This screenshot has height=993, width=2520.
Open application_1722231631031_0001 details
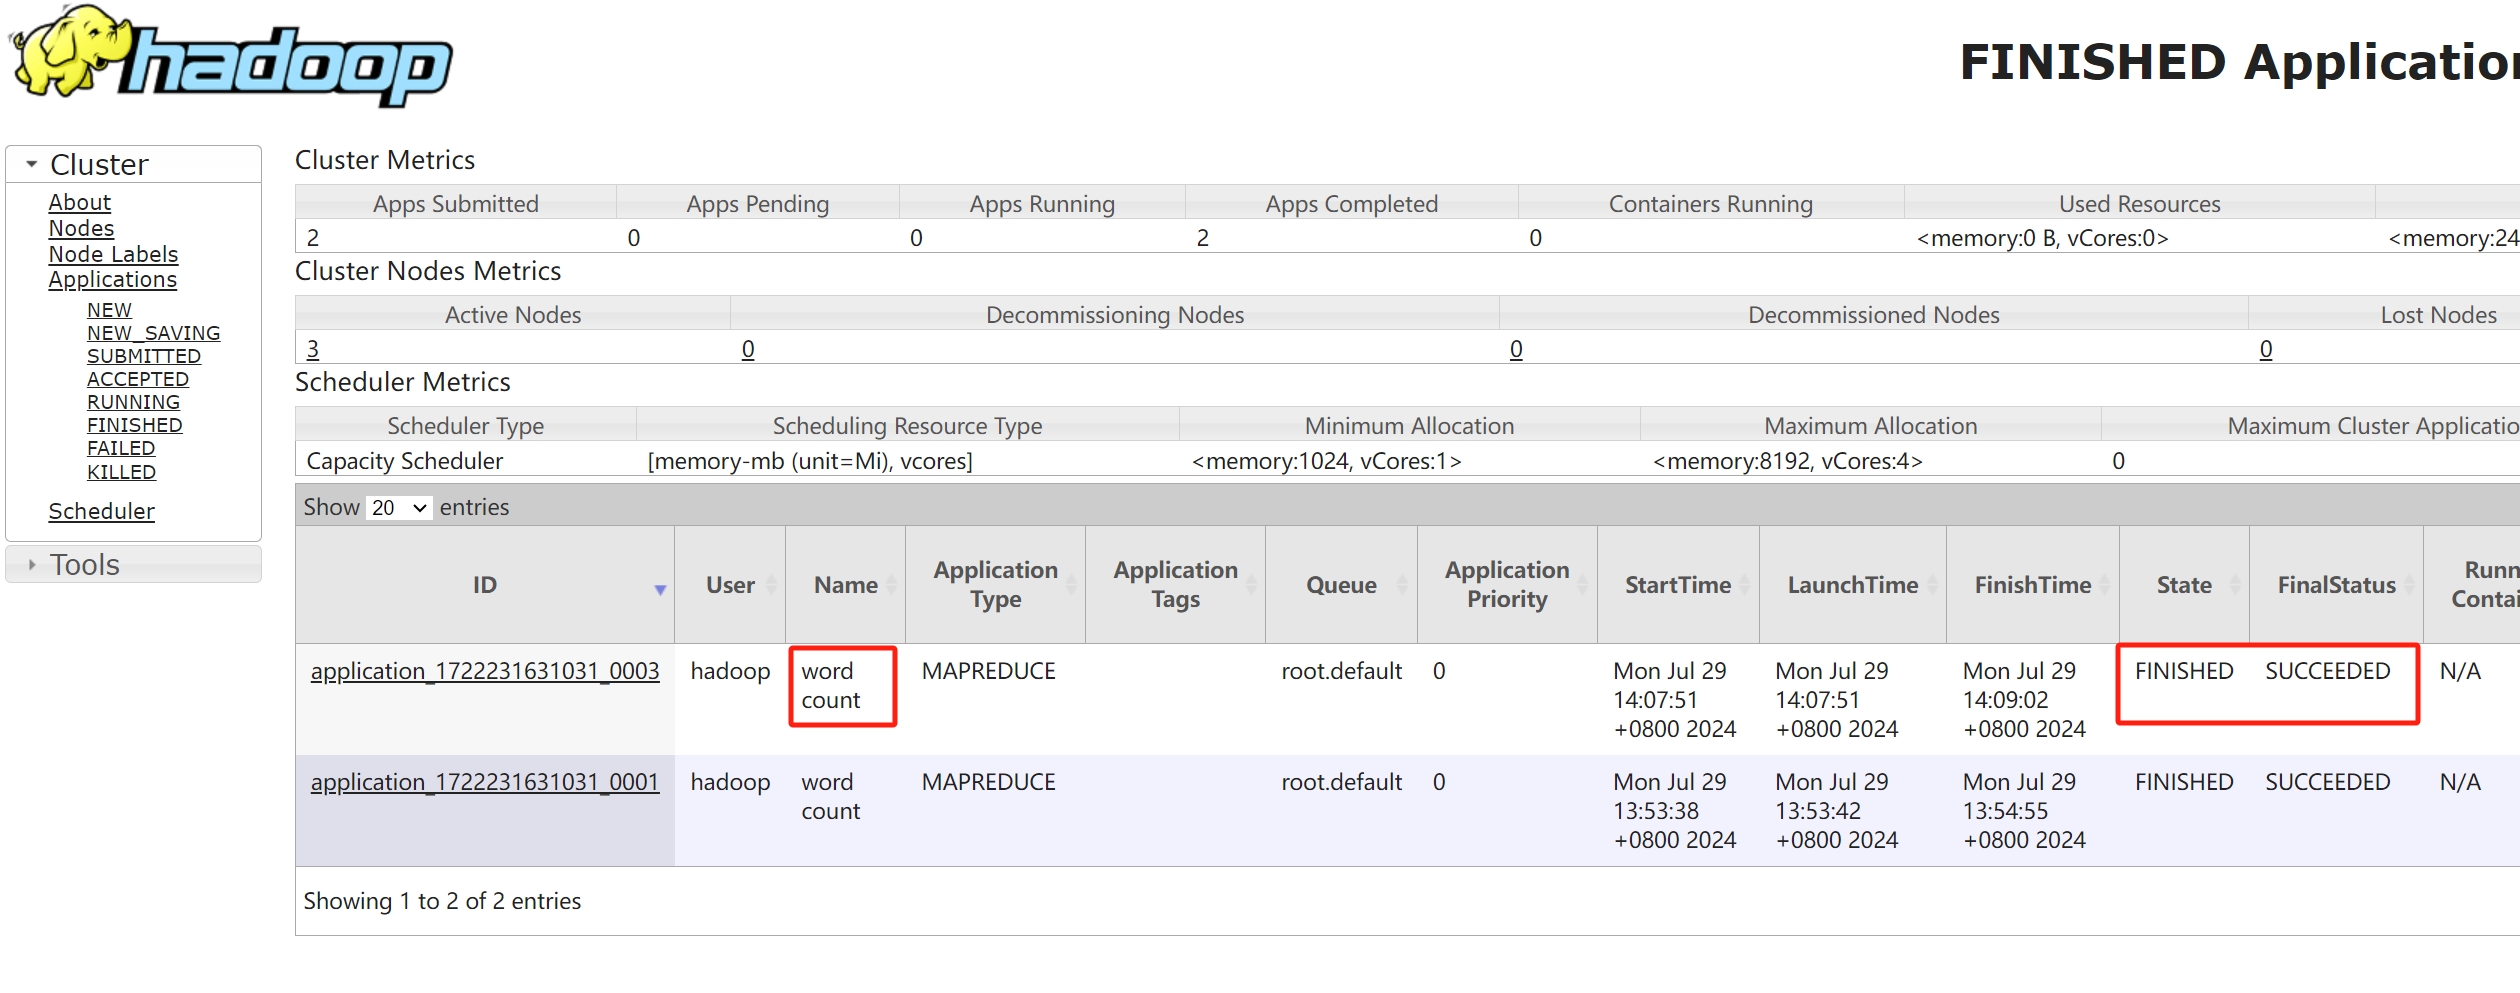click(x=485, y=782)
